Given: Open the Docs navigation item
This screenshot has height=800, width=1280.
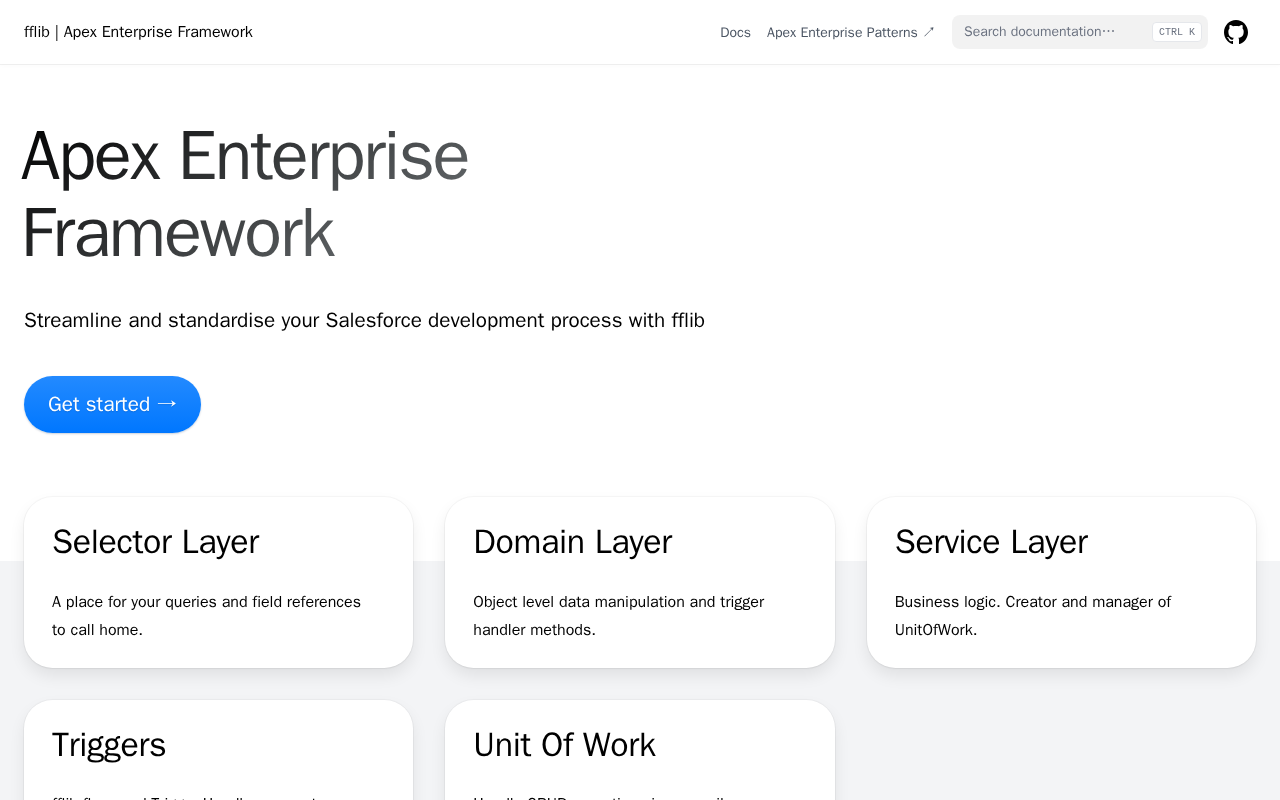Looking at the screenshot, I should click(735, 32).
